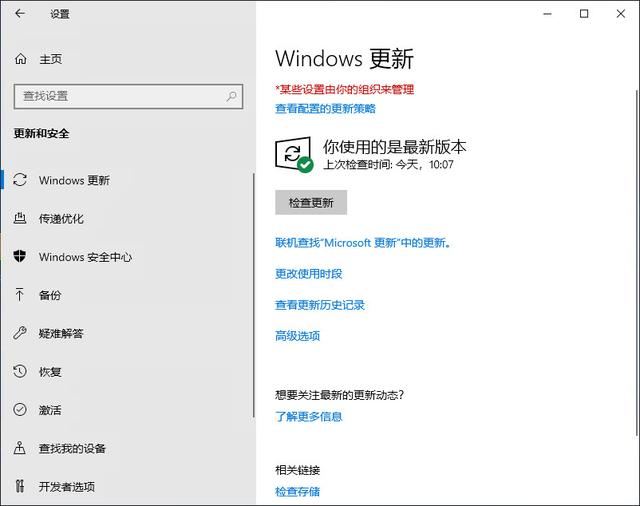Click the update status icon with green check
Screen dimensions: 640x506
coord(294,155)
